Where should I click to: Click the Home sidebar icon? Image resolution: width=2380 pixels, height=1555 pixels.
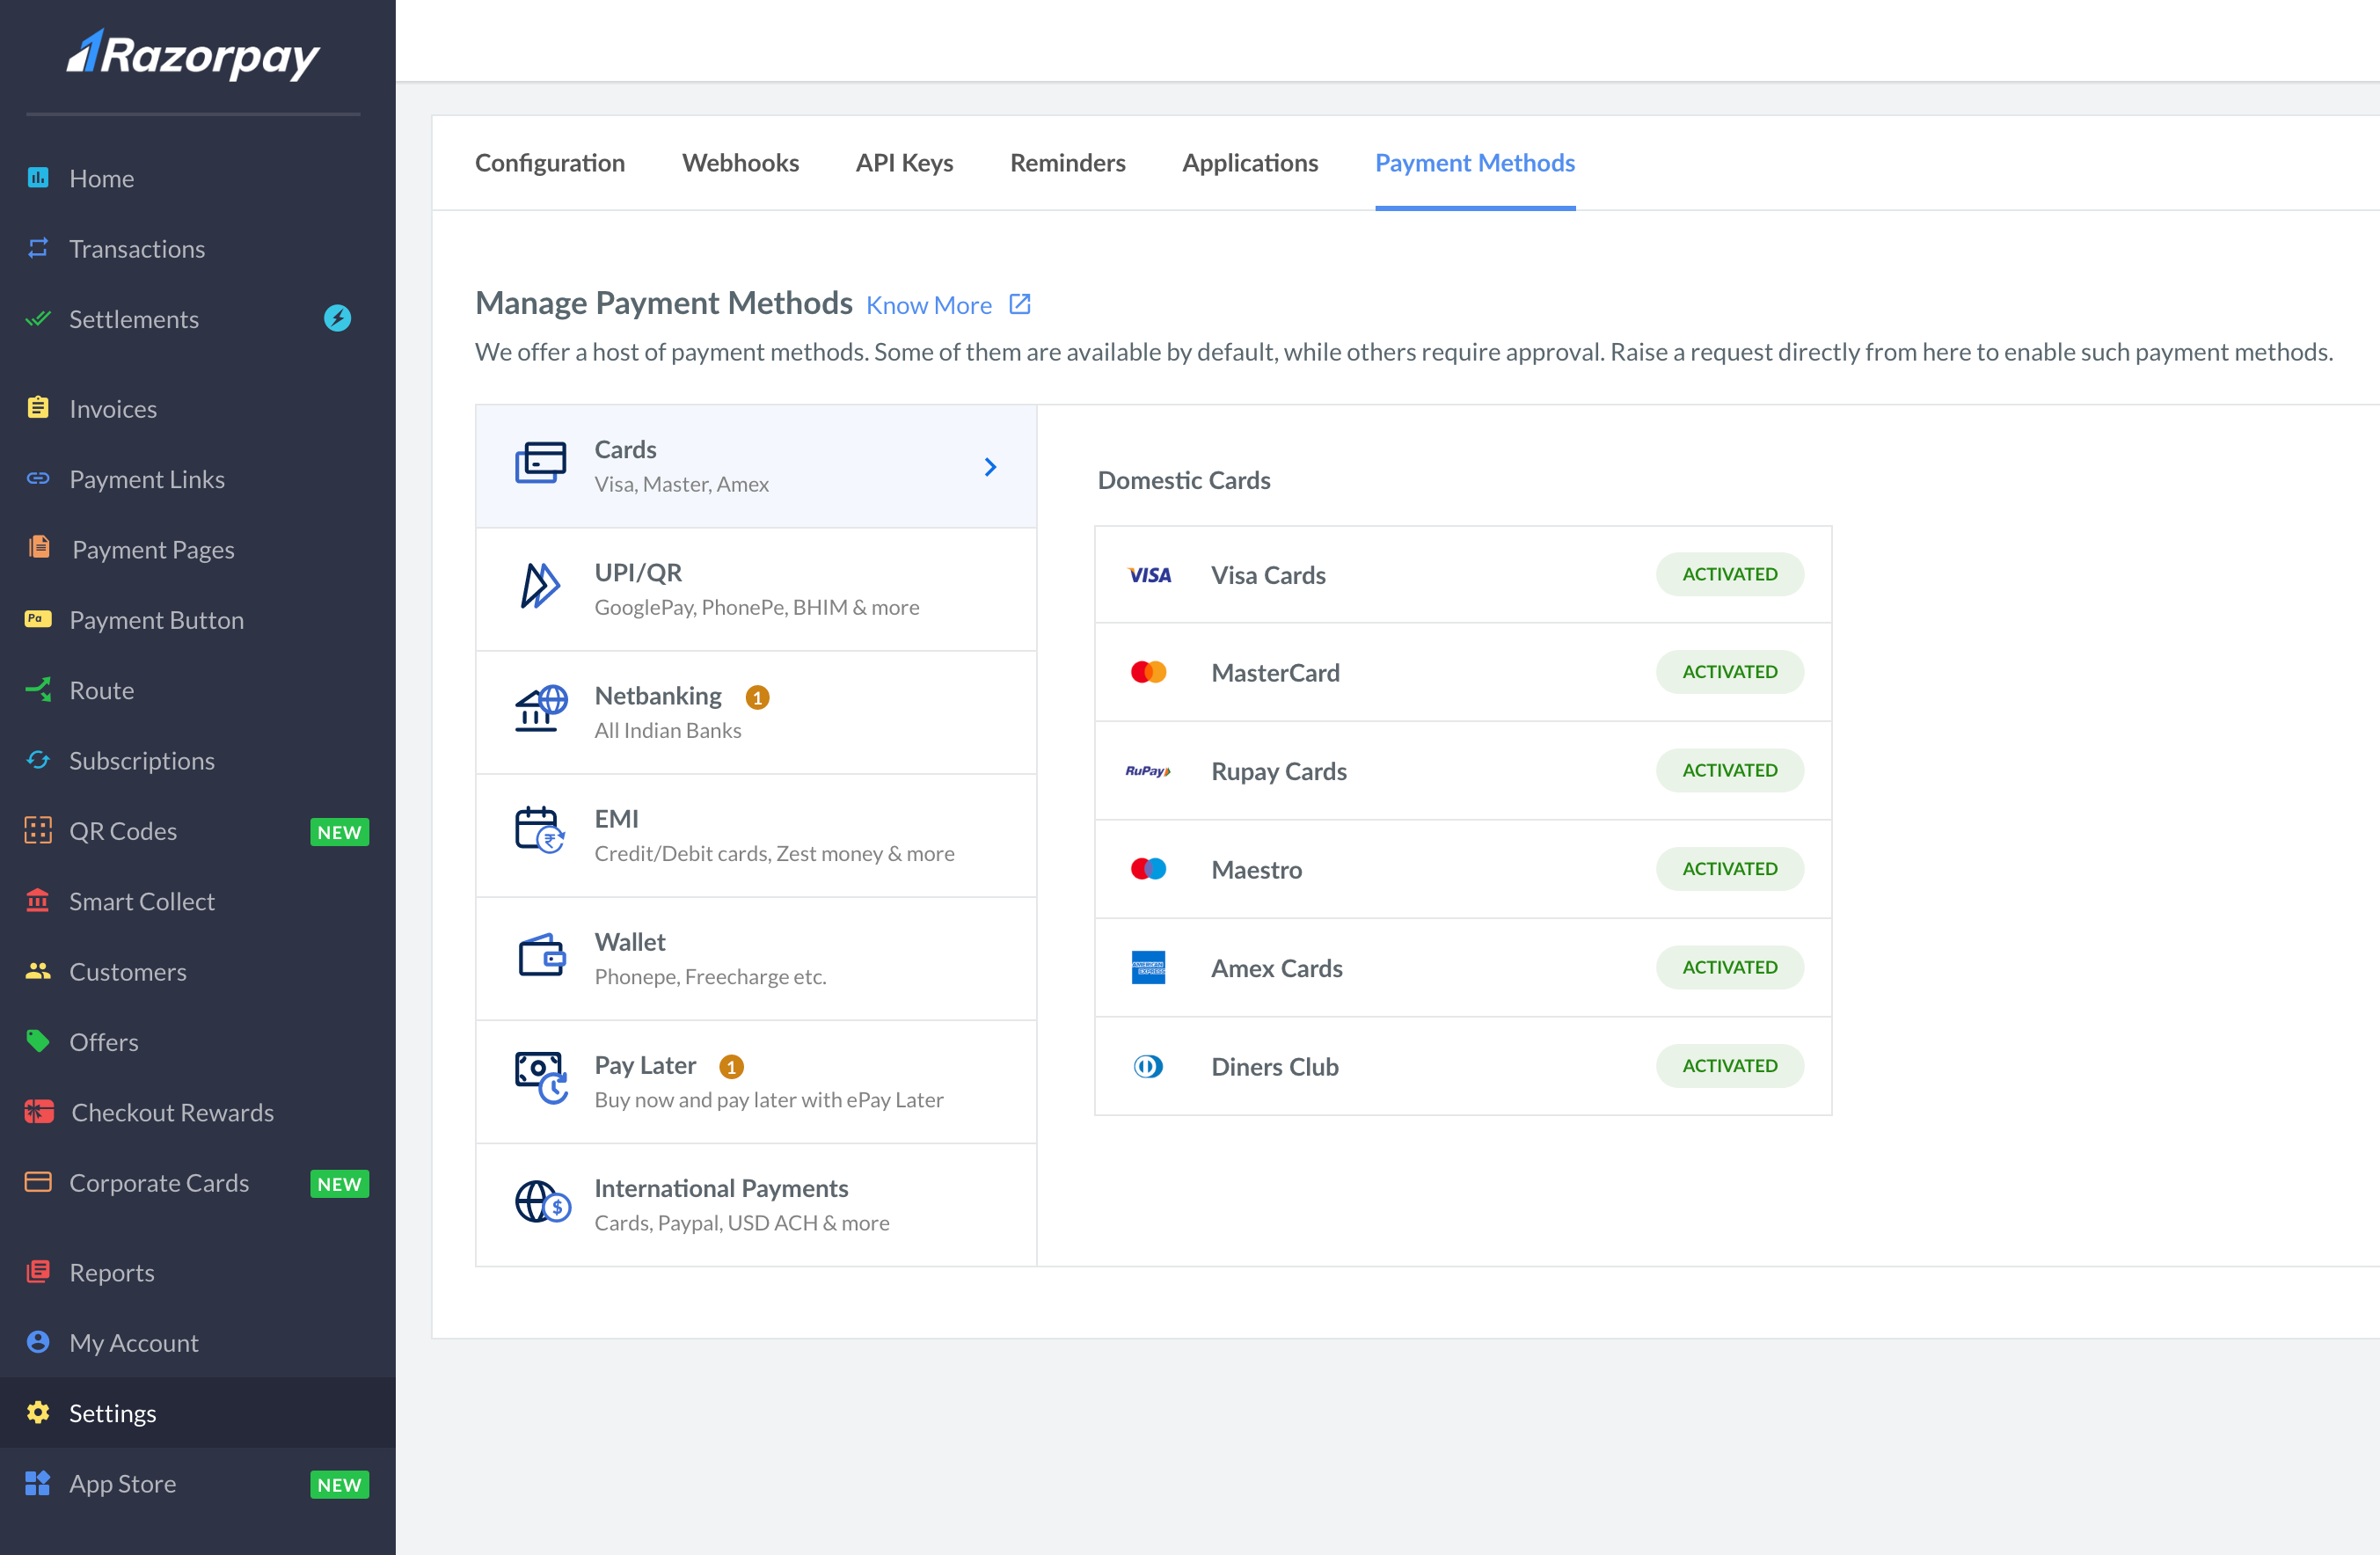pos(38,178)
